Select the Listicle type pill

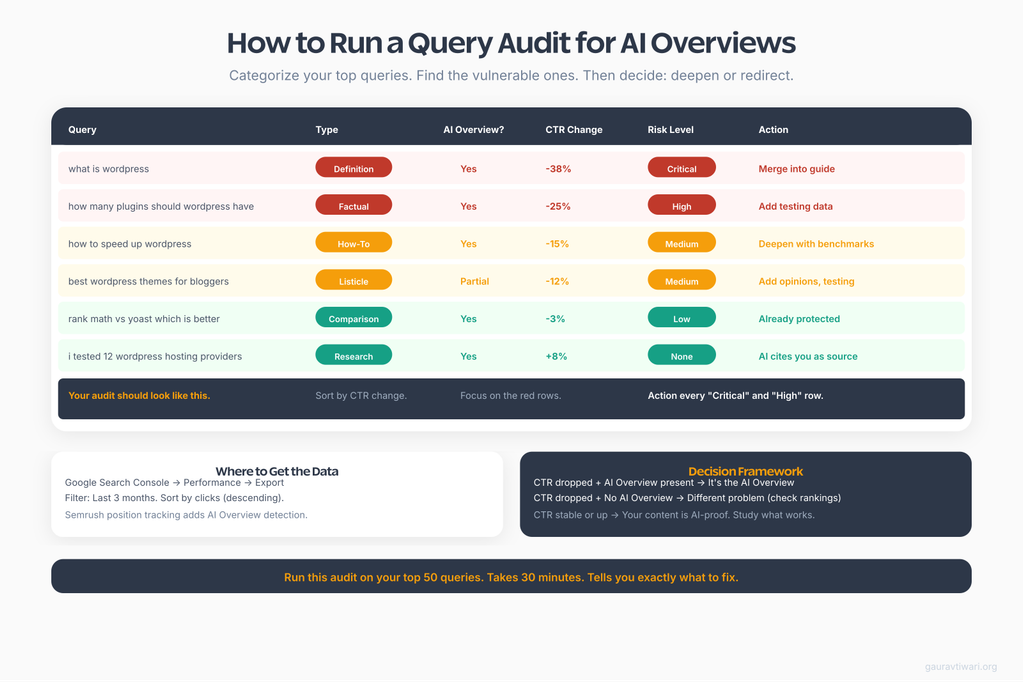[x=353, y=281]
